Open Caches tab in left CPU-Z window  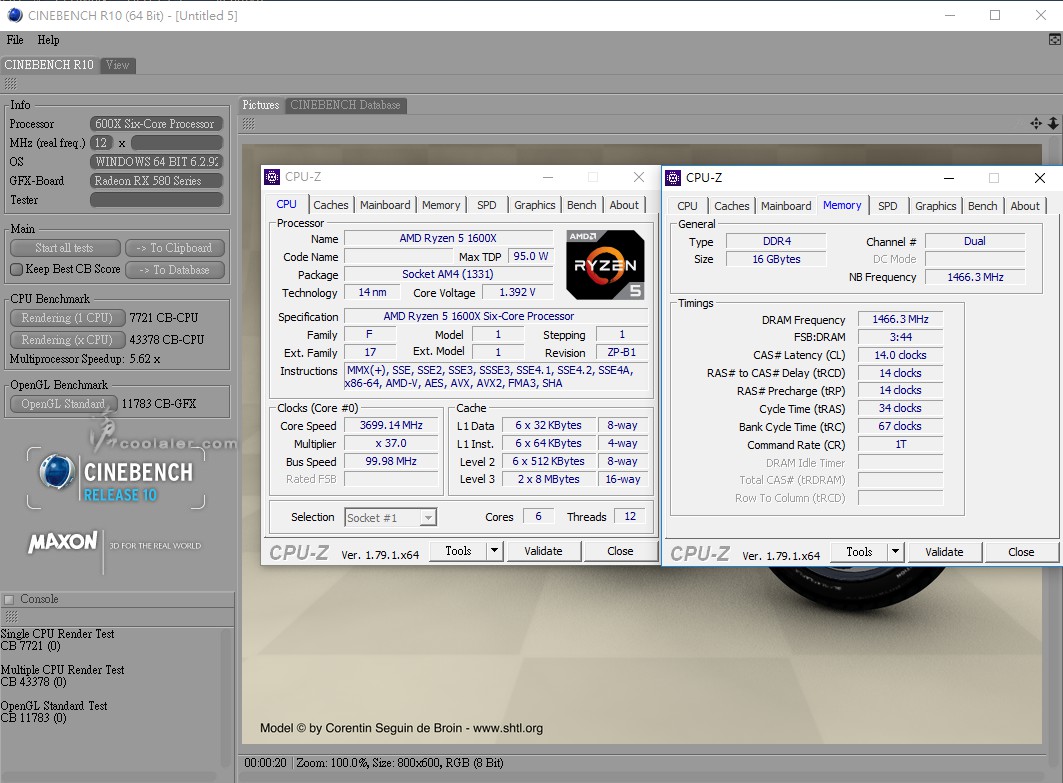point(331,205)
